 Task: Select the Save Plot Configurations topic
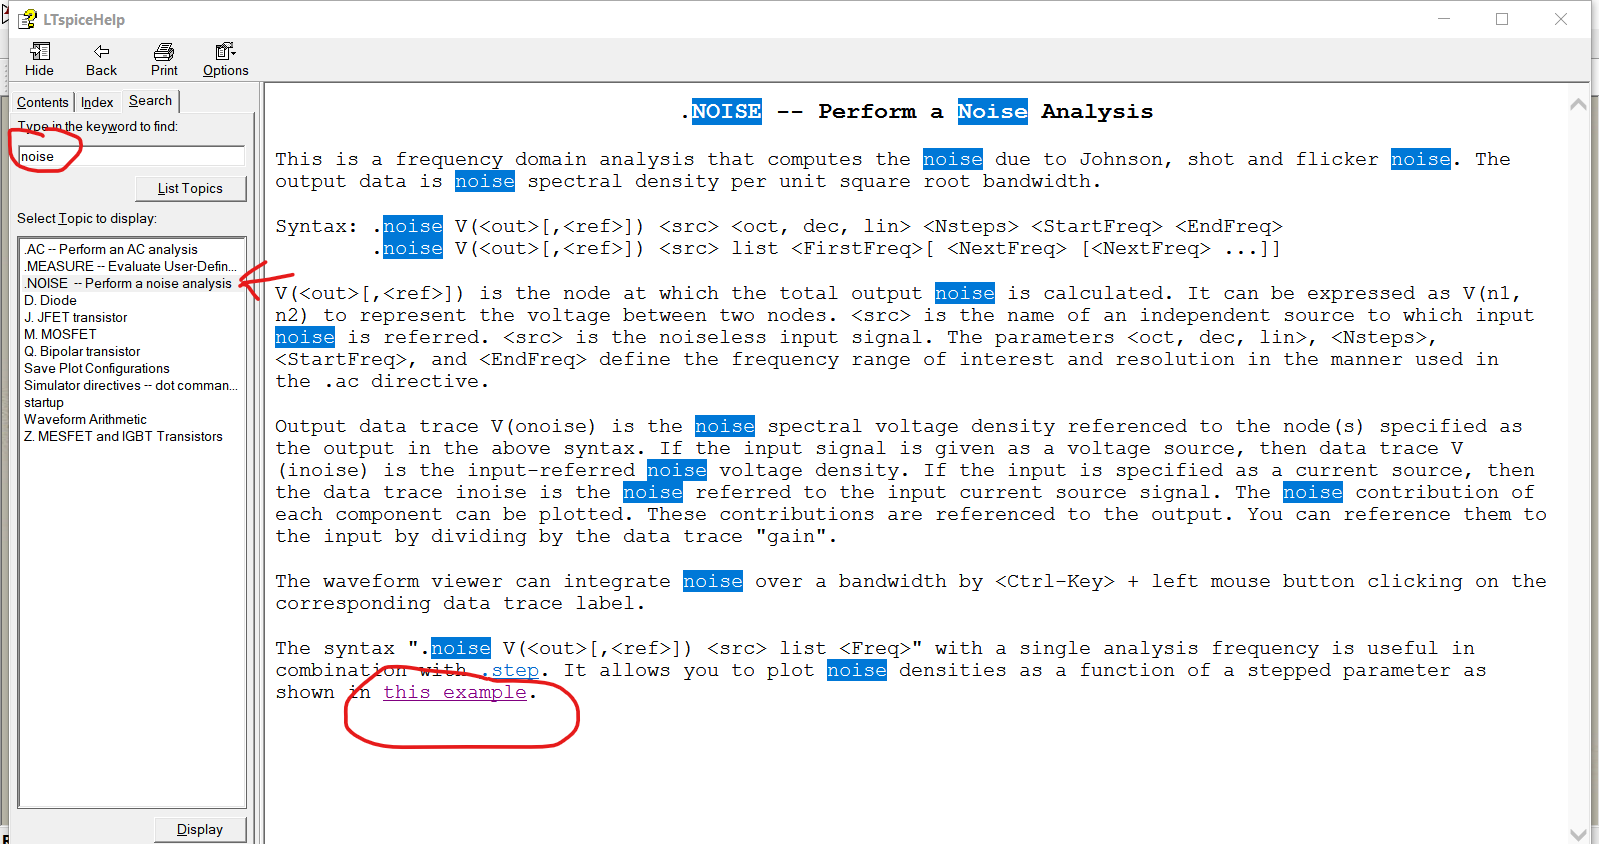97,368
